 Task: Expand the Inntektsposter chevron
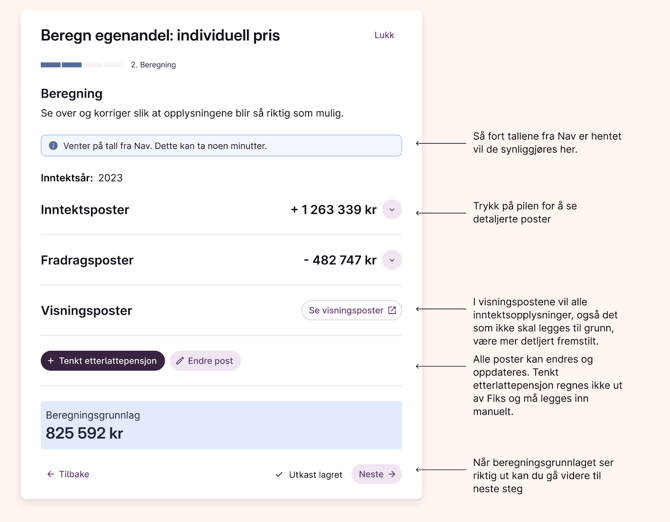[x=392, y=210]
